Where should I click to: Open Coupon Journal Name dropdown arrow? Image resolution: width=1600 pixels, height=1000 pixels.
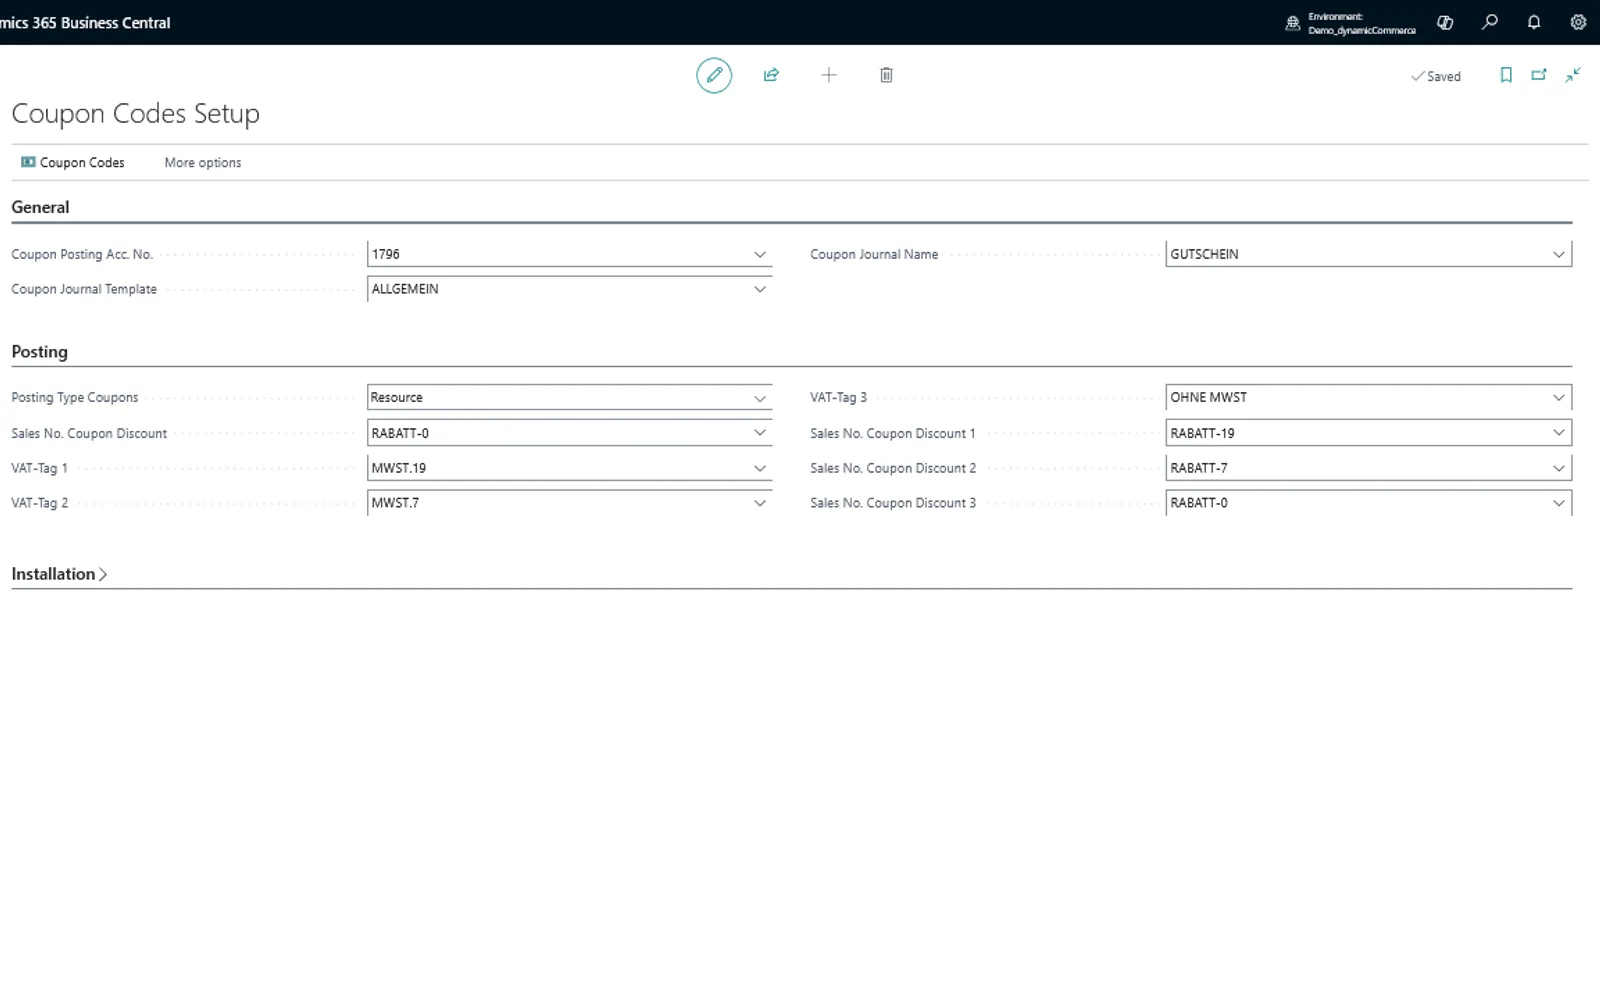click(1559, 254)
